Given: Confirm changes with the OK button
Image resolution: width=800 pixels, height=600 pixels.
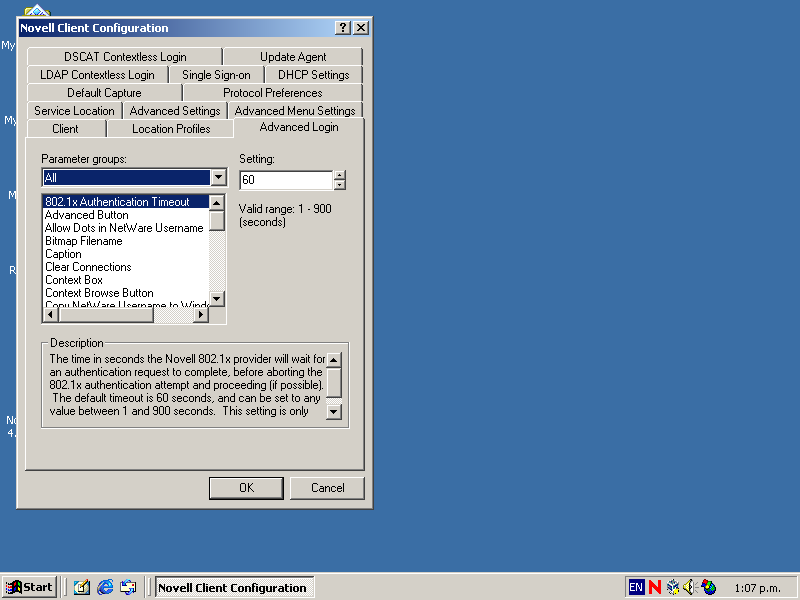Looking at the screenshot, I should tap(246, 488).
